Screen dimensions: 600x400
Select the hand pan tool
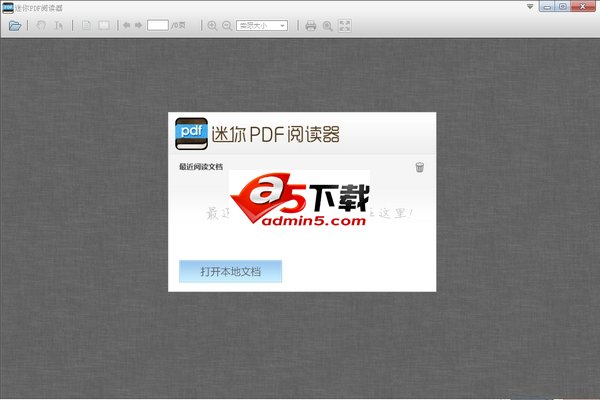tap(41, 26)
